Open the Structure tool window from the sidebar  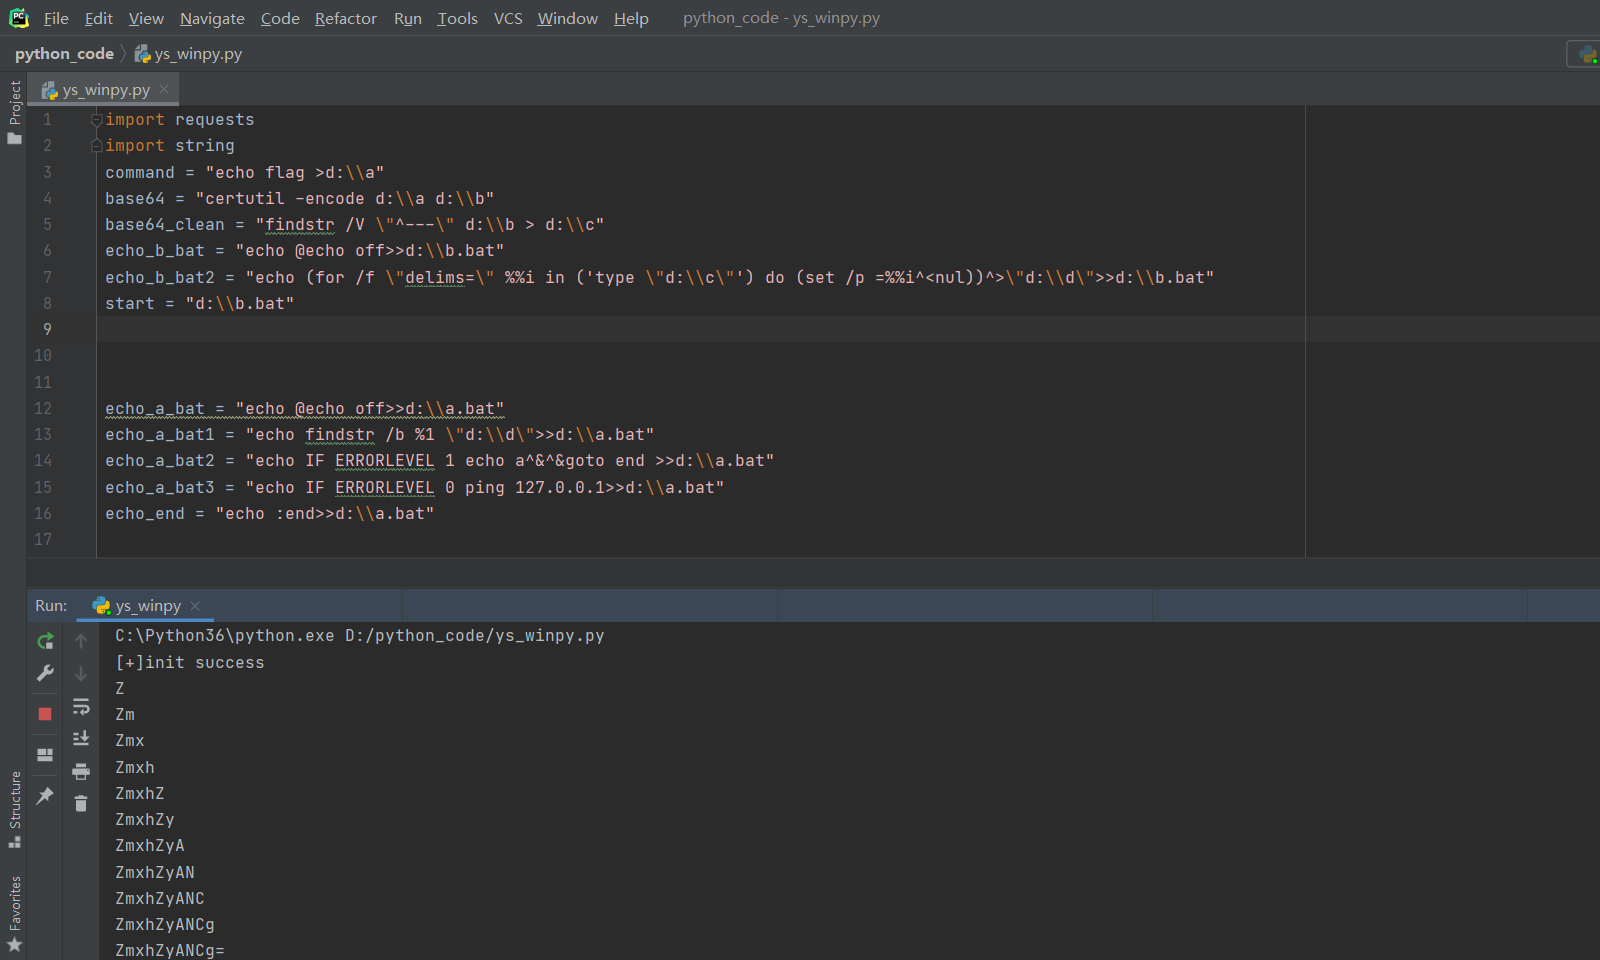(x=14, y=809)
